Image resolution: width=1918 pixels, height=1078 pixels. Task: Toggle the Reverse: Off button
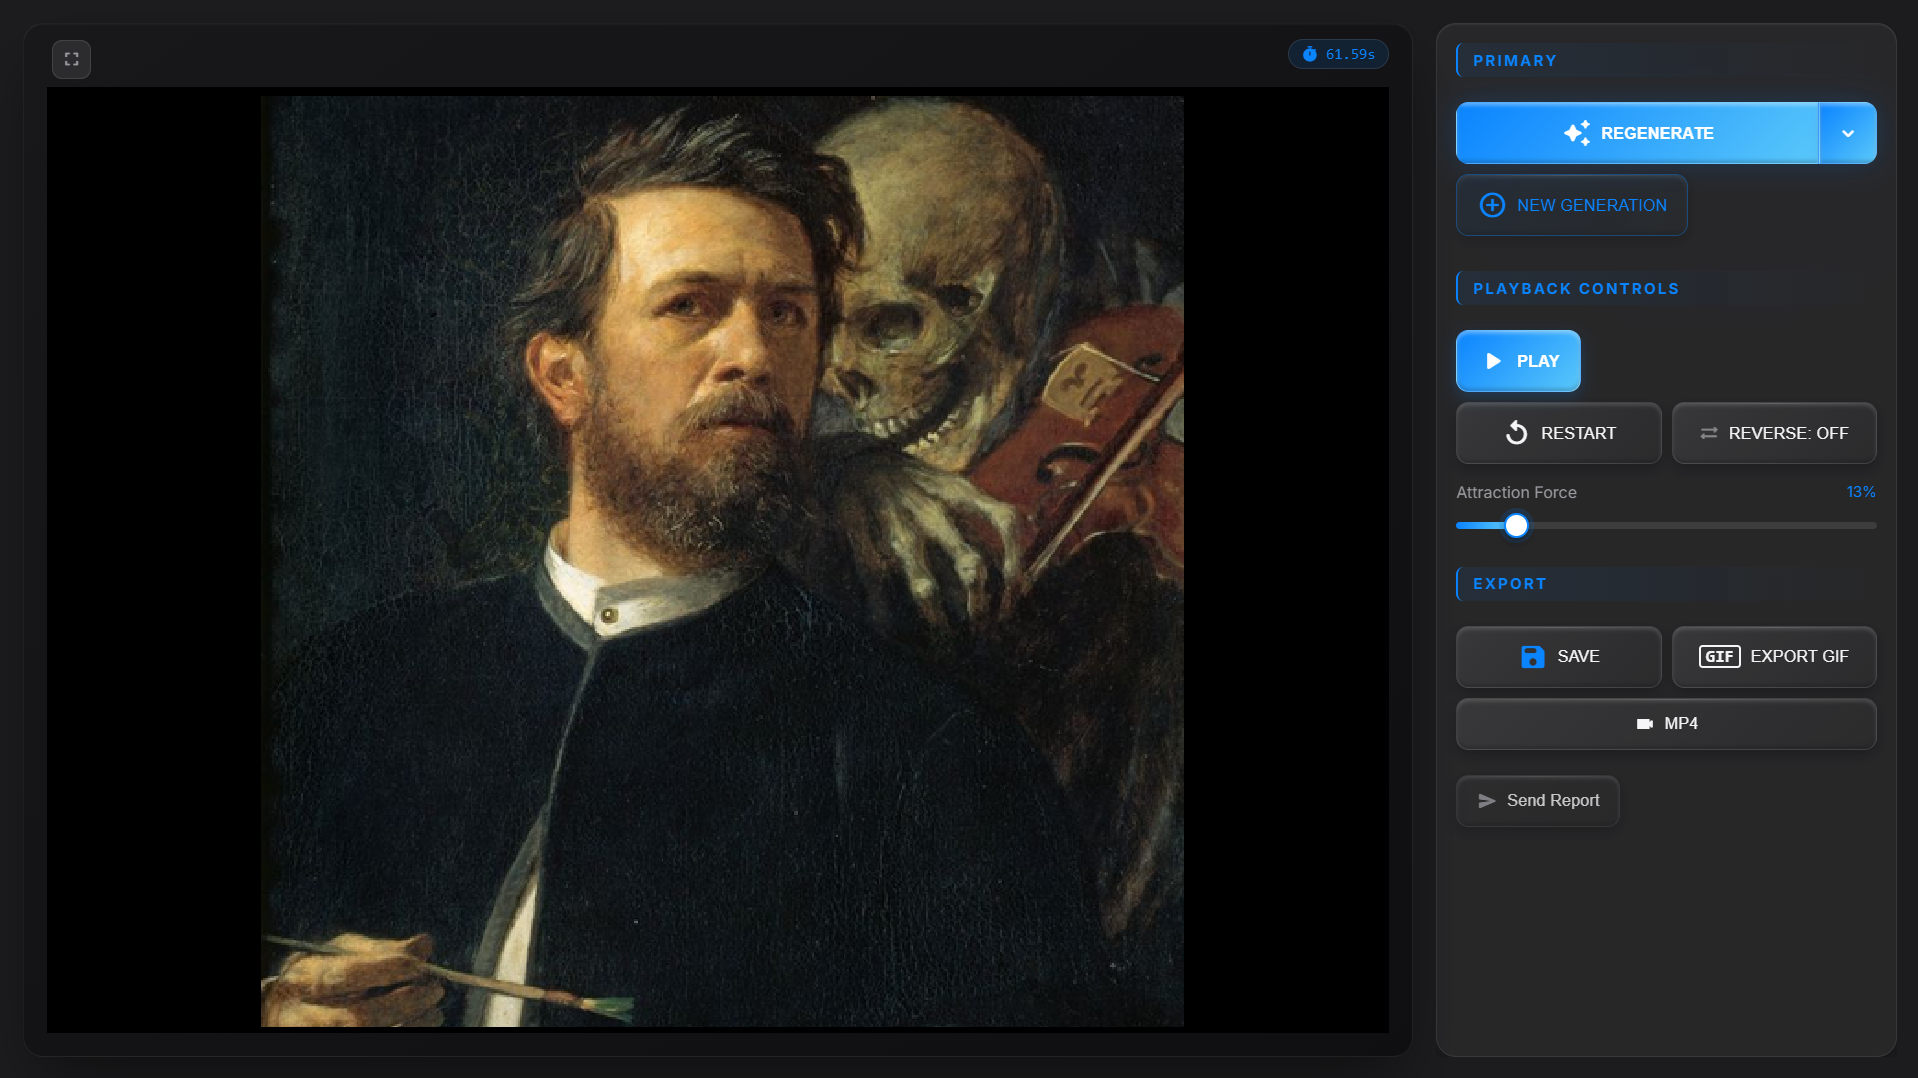(1773, 433)
